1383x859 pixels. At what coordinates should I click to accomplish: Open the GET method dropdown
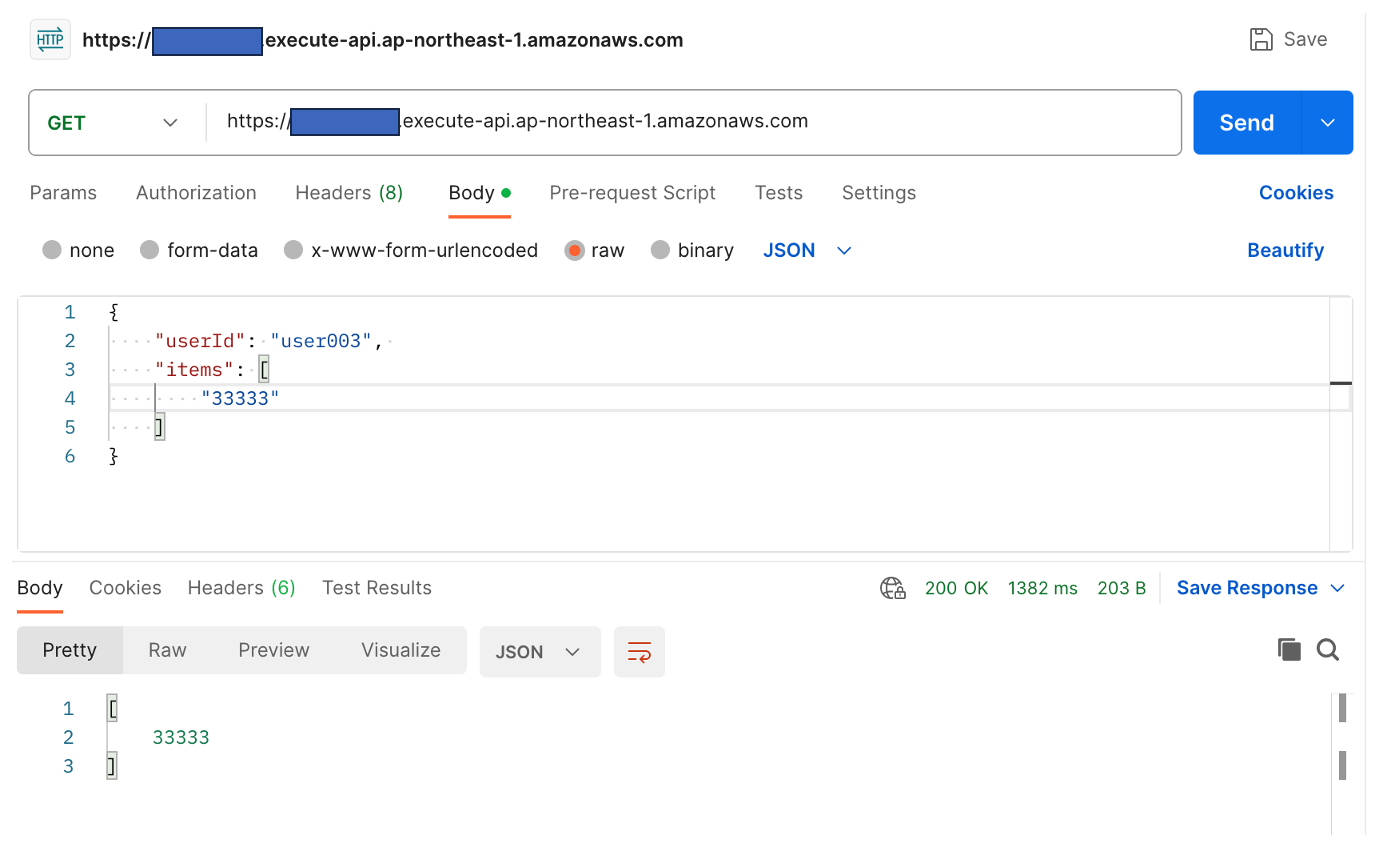tap(113, 123)
